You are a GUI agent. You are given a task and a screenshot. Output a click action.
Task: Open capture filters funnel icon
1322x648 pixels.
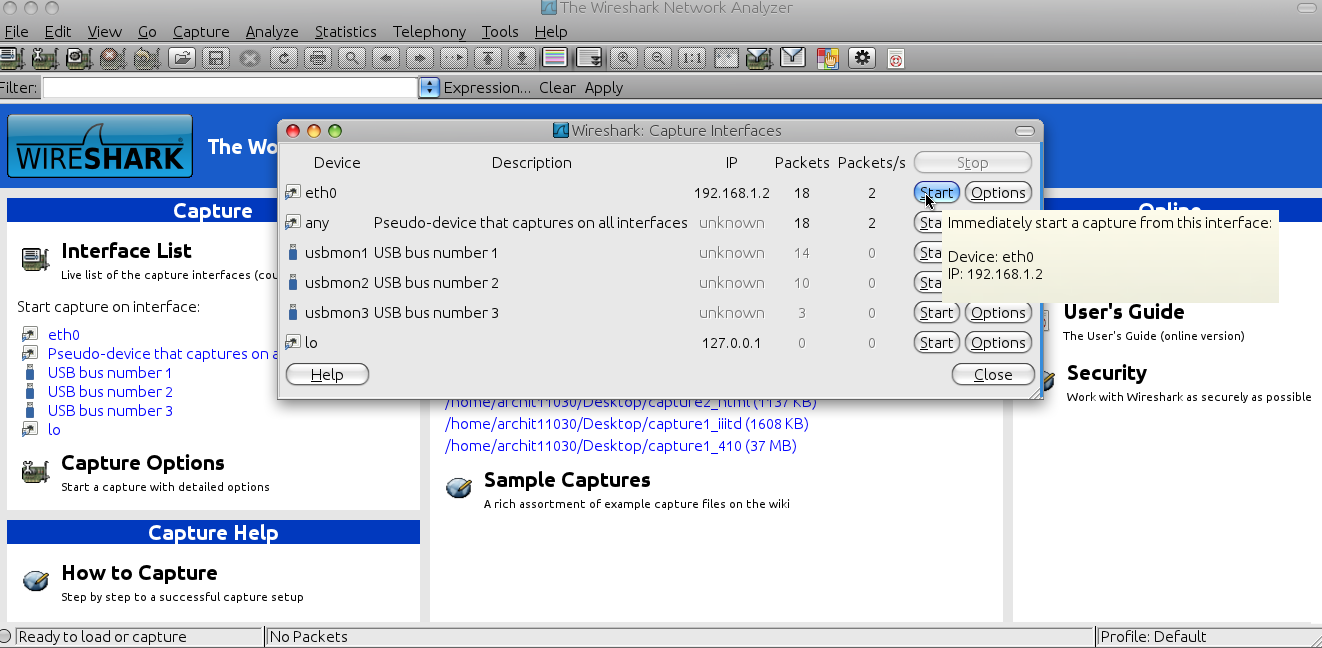click(x=760, y=57)
